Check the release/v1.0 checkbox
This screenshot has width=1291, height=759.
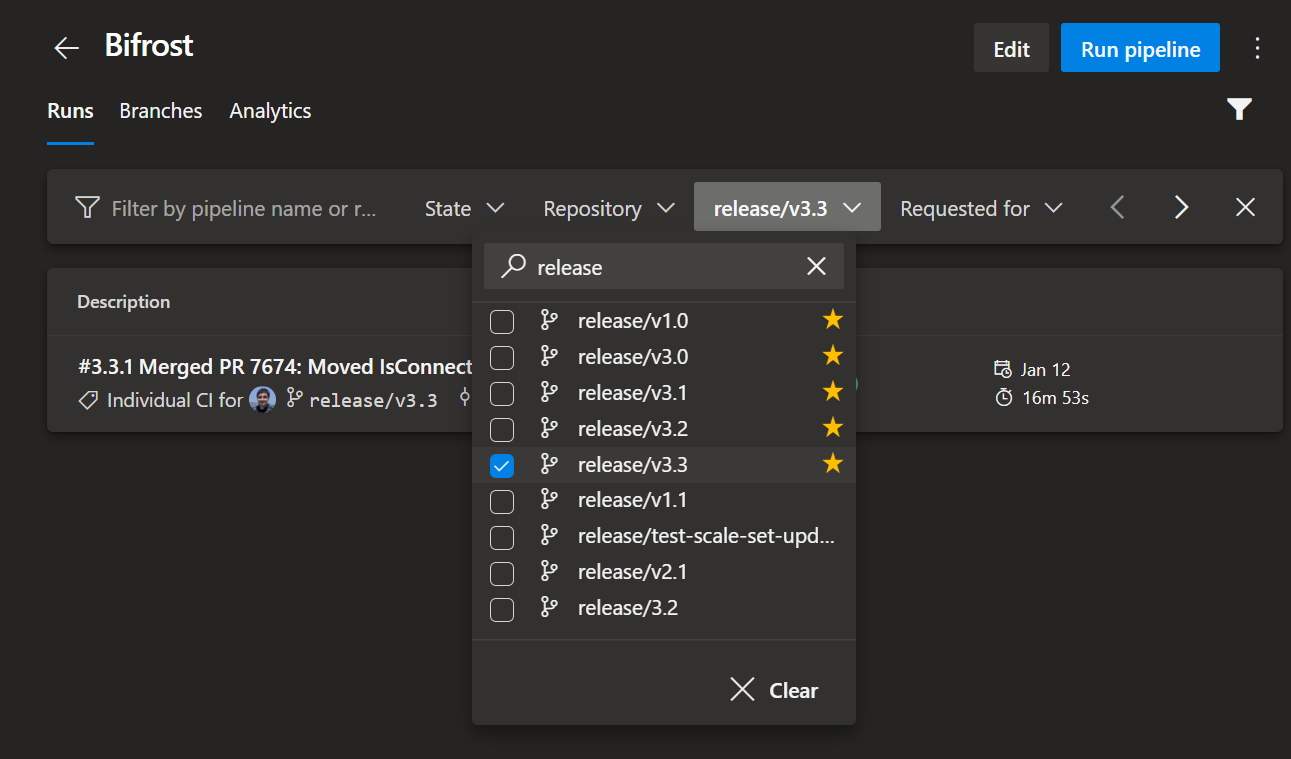[502, 321]
